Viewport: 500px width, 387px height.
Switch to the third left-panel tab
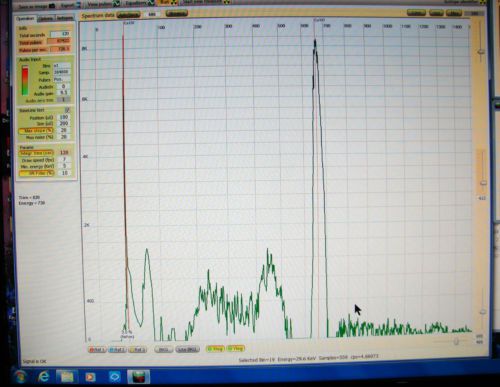point(65,18)
